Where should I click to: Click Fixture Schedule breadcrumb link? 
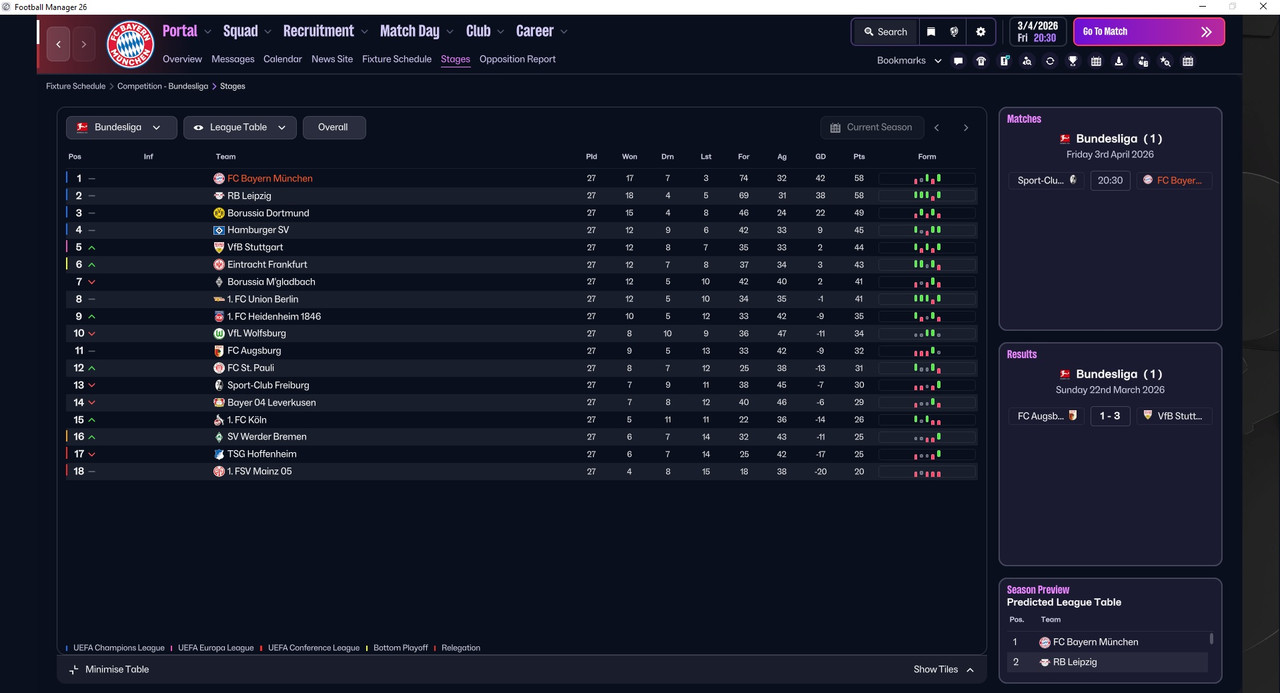(x=76, y=87)
